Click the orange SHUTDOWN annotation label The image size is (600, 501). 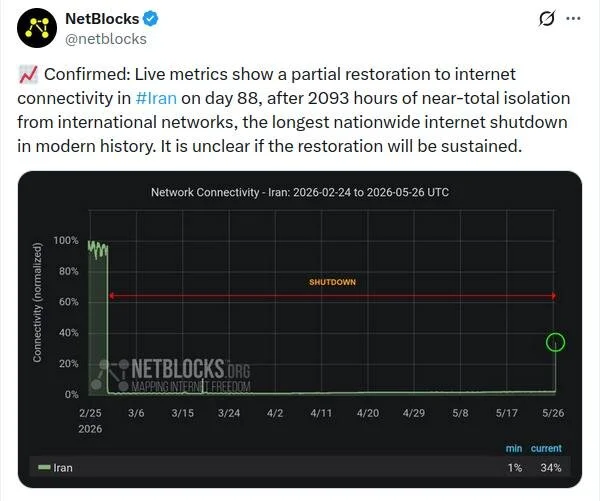[x=333, y=282]
